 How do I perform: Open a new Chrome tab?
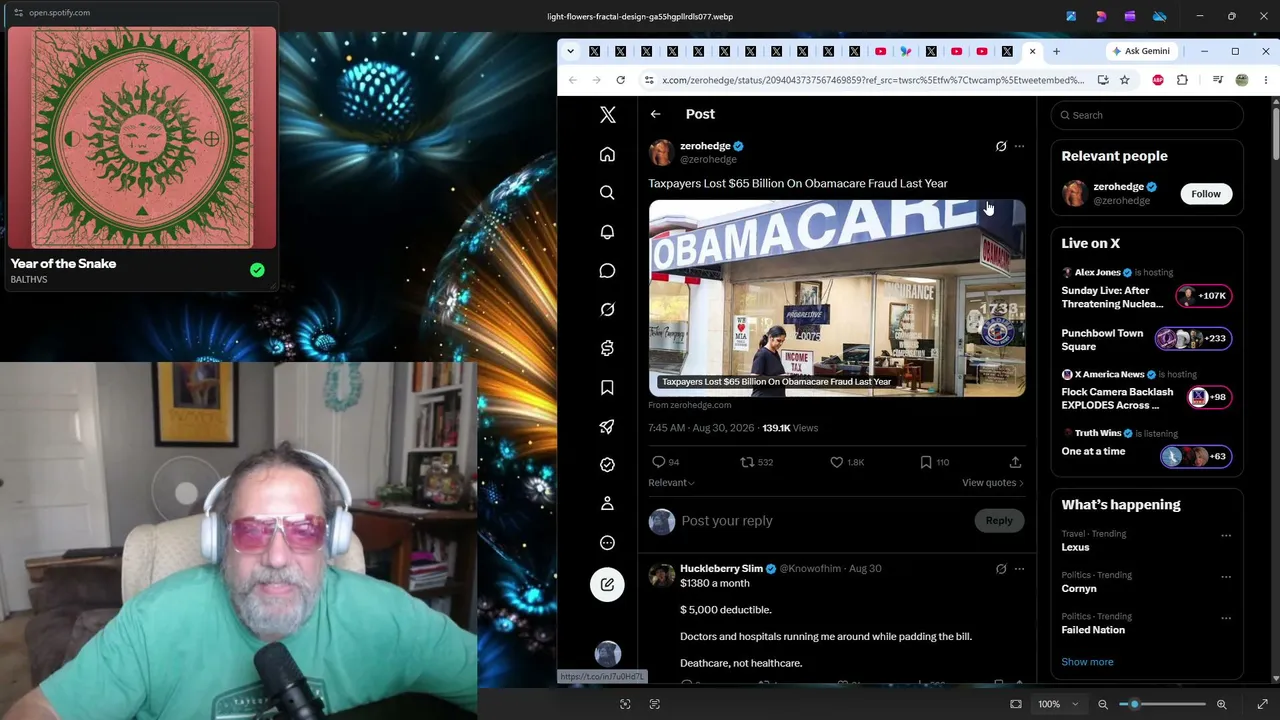1056,51
